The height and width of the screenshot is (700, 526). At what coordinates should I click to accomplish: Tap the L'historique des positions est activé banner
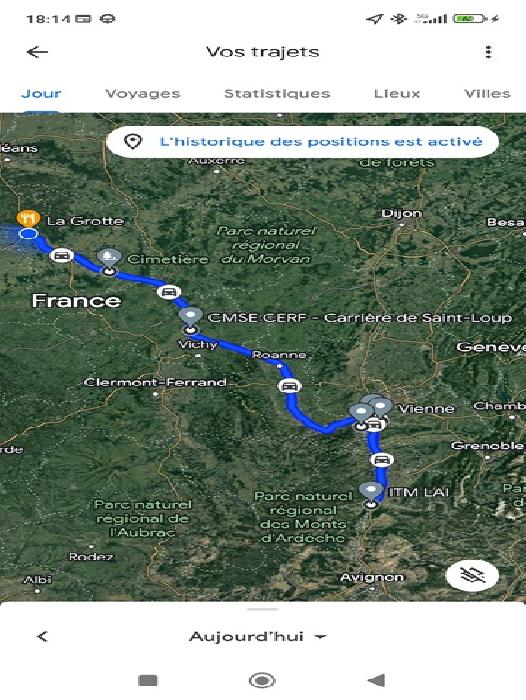(x=303, y=142)
